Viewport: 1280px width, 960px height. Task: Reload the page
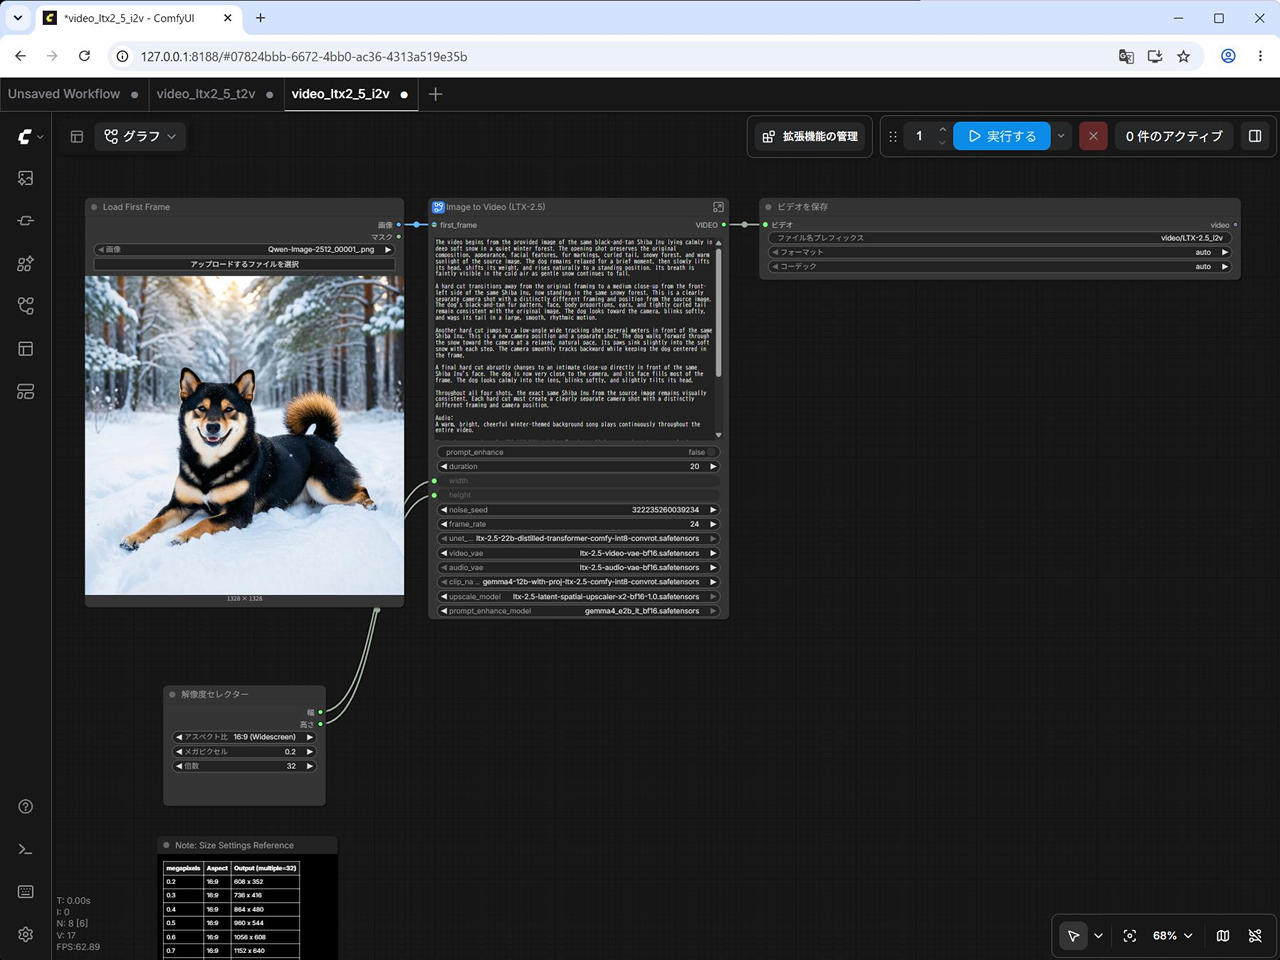click(x=84, y=57)
